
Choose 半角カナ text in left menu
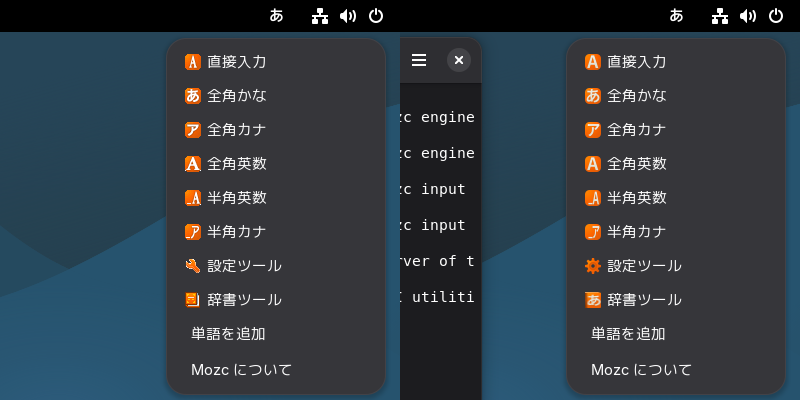237,232
